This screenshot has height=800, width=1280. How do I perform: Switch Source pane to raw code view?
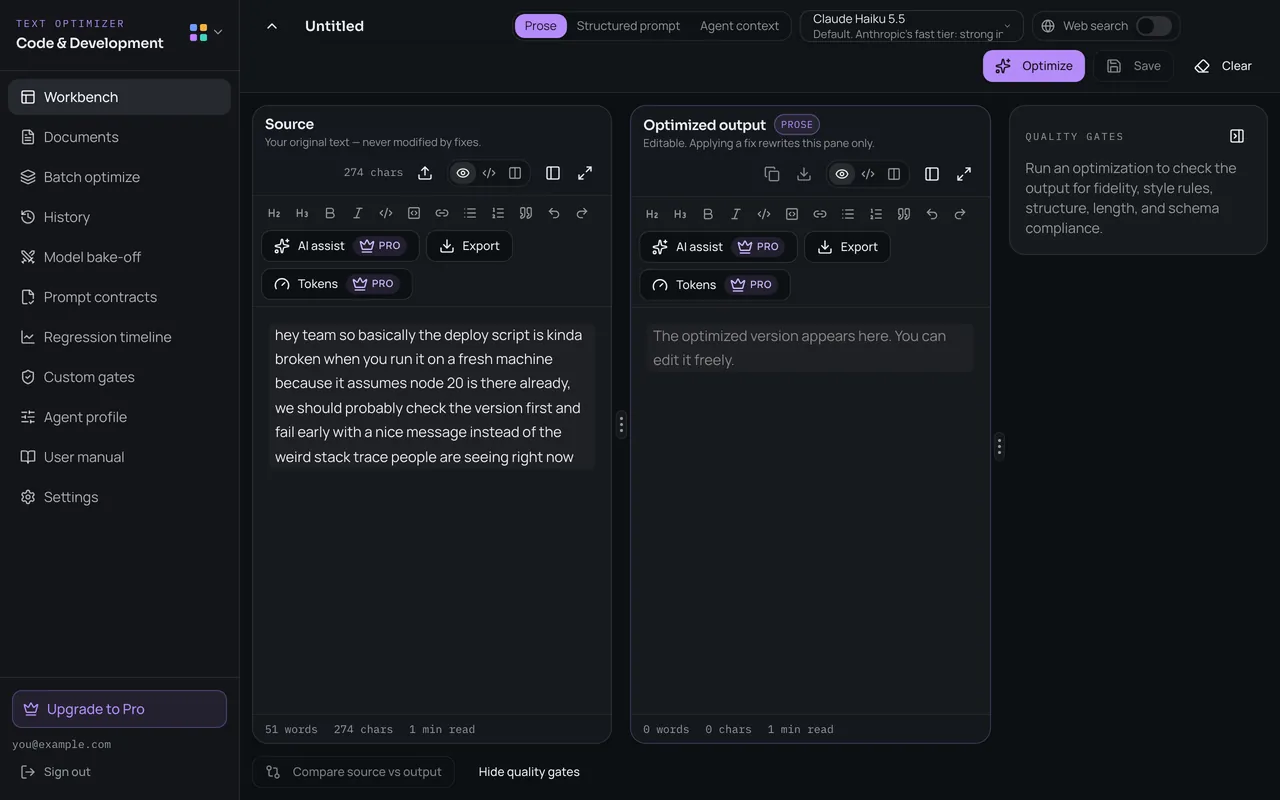pos(489,173)
